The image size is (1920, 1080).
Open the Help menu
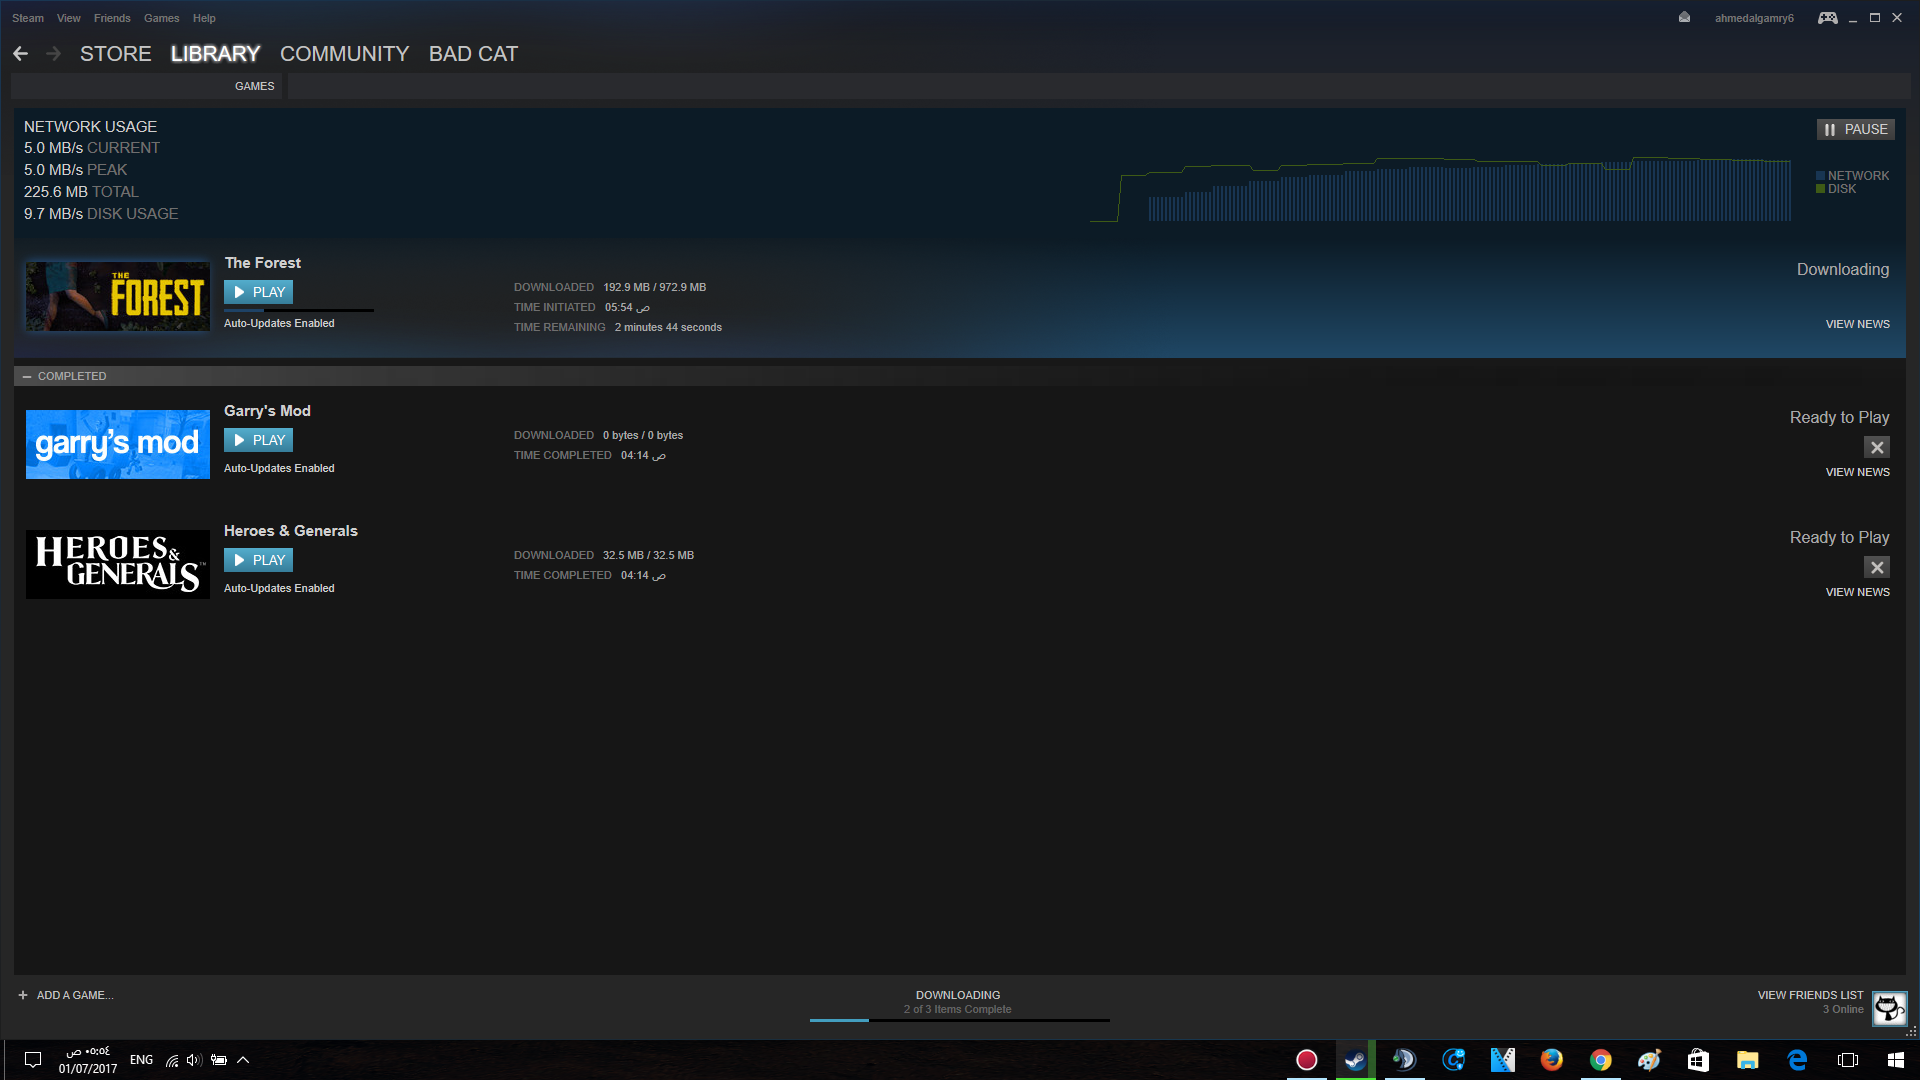[x=204, y=18]
